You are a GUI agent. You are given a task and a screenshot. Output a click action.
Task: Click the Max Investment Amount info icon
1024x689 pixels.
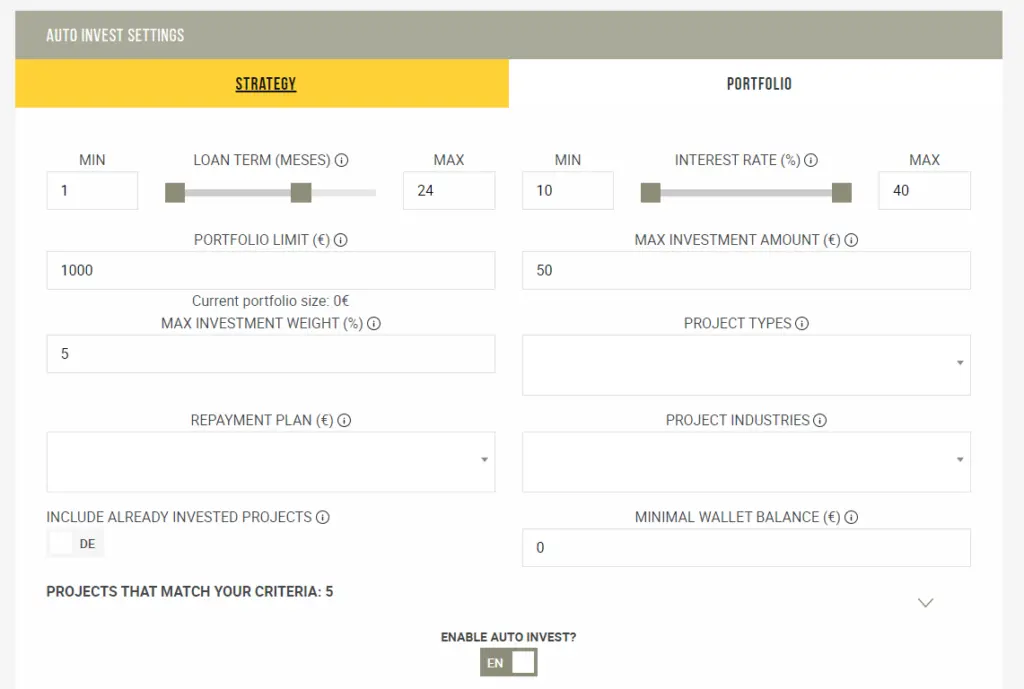coord(851,240)
